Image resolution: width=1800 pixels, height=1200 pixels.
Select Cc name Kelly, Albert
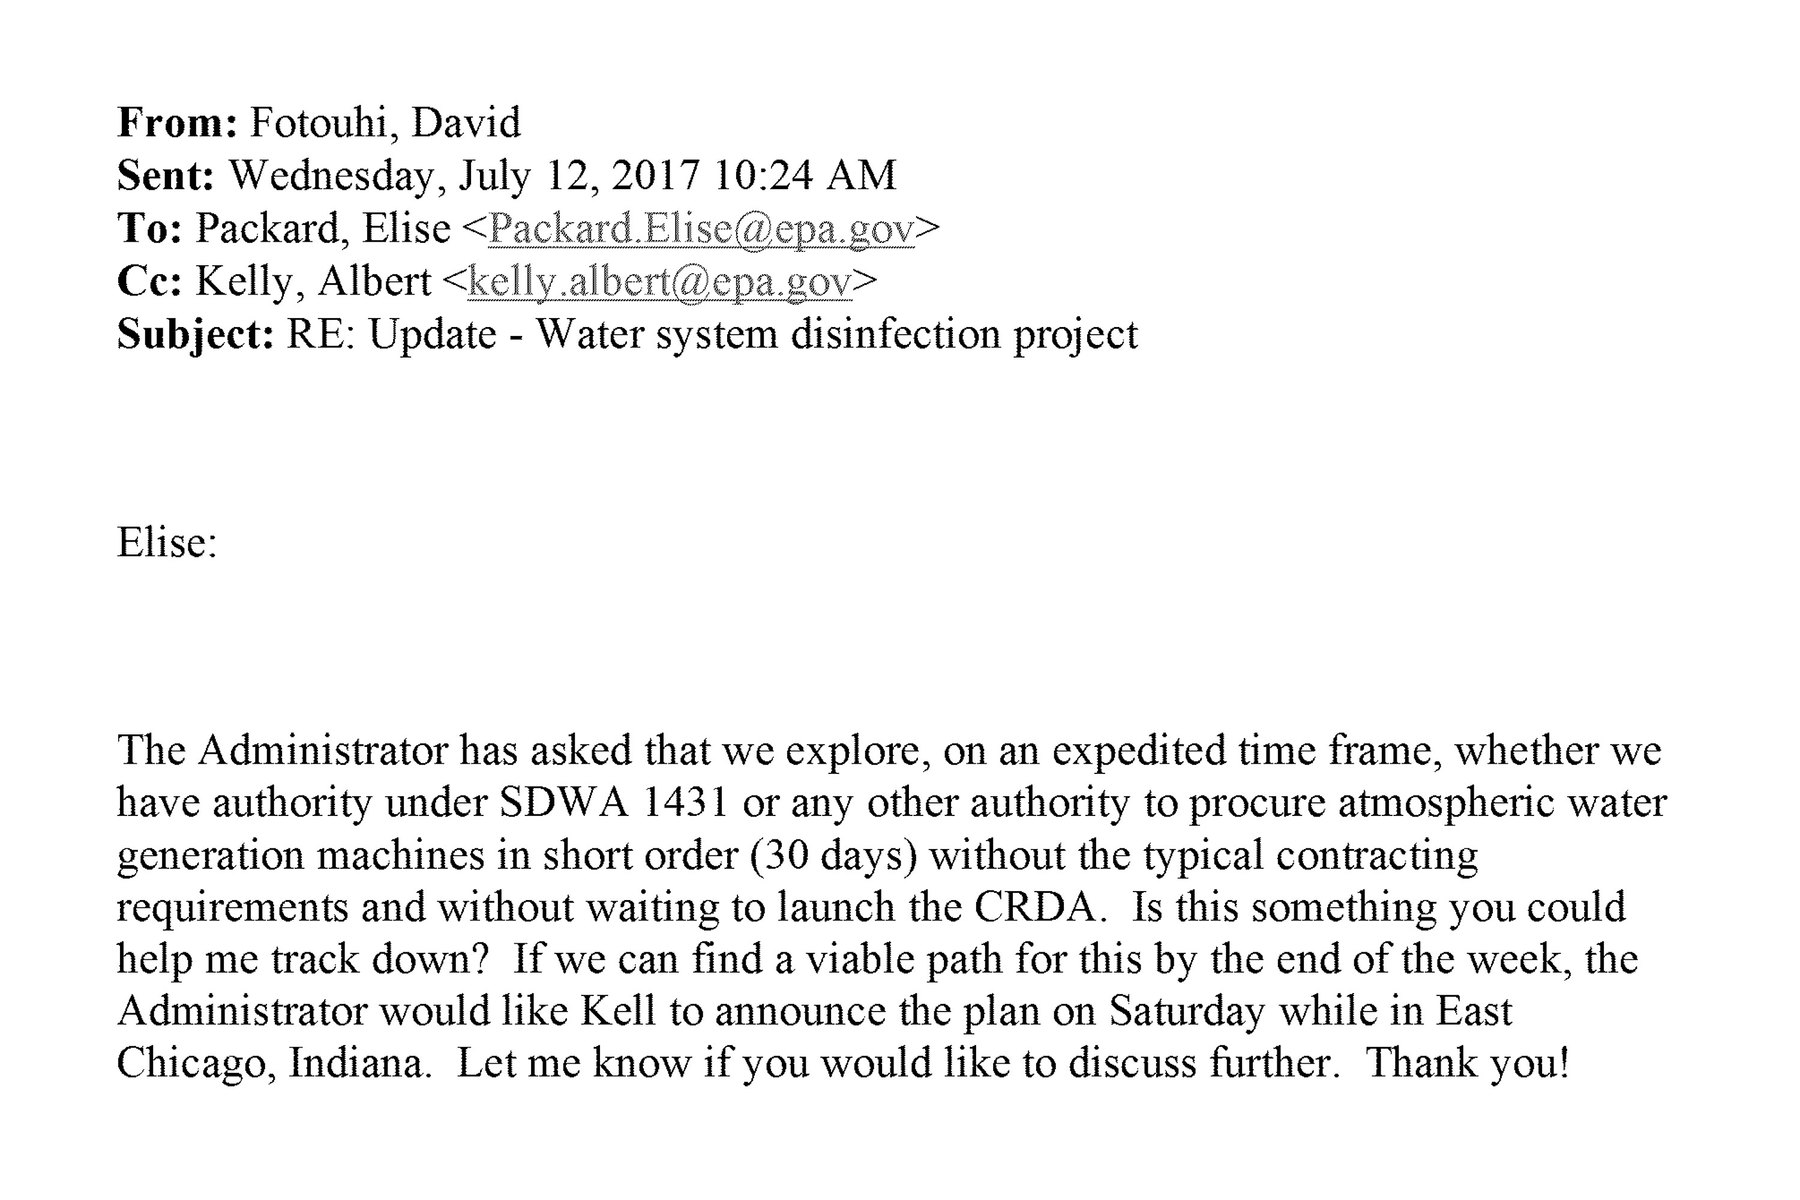click(x=312, y=282)
